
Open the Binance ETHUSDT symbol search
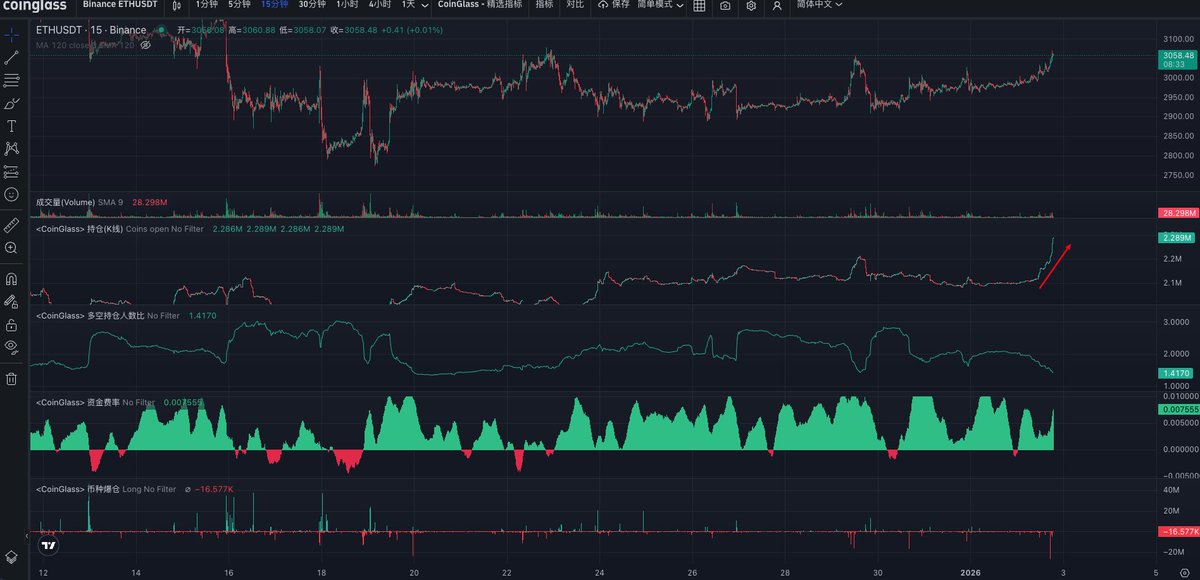click(119, 5)
